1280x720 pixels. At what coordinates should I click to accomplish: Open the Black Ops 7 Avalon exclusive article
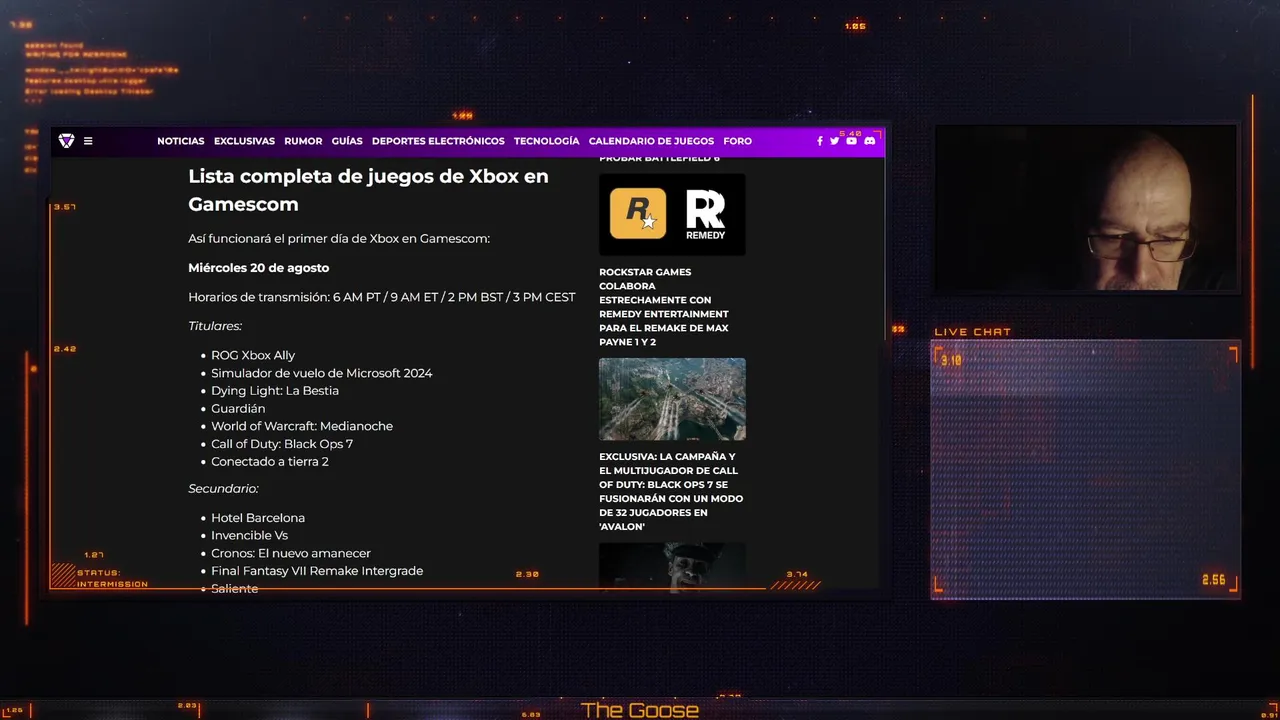(671, 491)
